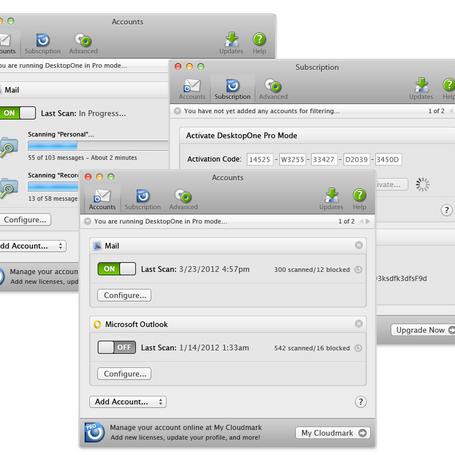Click Help icon in back Accounts window
The height and width of the screenshot is (455, 455).
click(259, 43)
